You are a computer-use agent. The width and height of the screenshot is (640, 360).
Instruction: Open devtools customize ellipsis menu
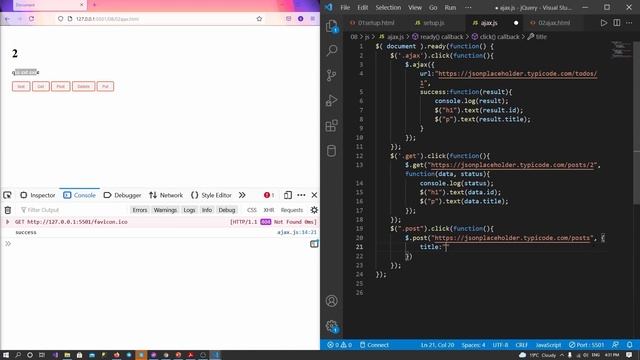pos(301,195)
